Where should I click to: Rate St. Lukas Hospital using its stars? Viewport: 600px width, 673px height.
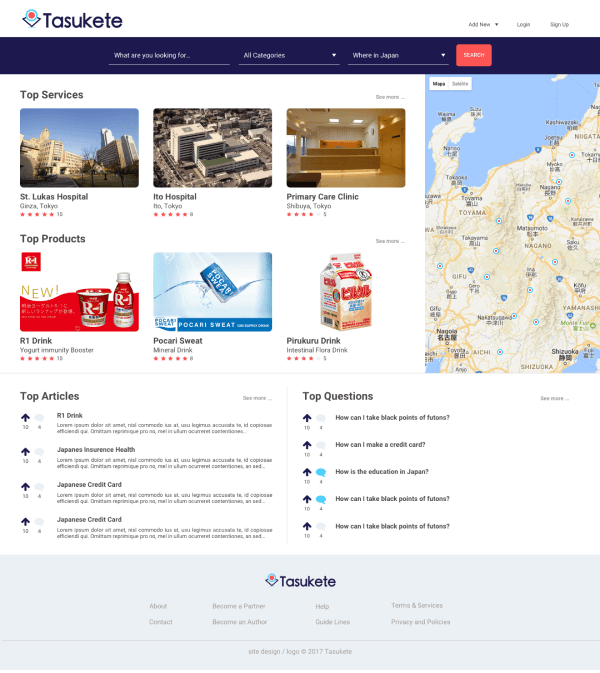pyautogui.click(x=37, y=215)
